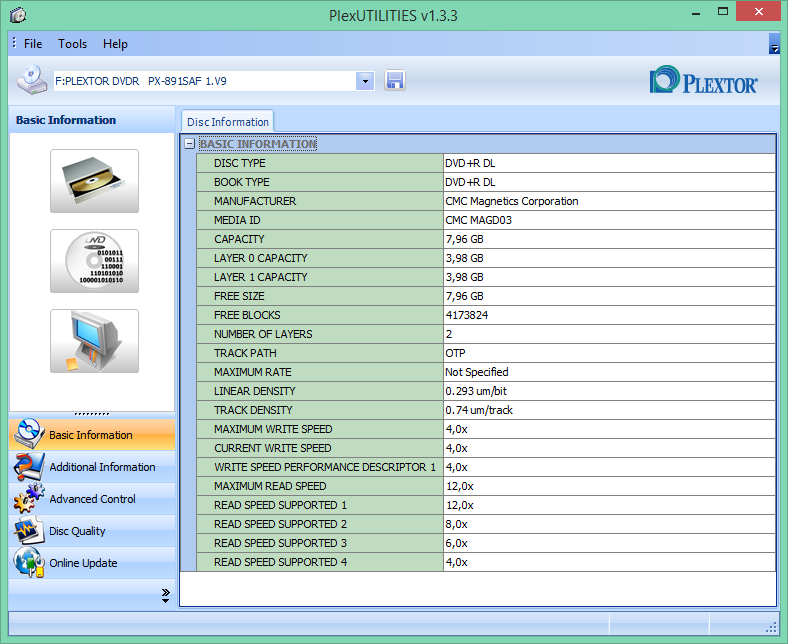Select the Not Specified maximum rate value
Screen dimensions: 788x644
(x=476, y=372)
